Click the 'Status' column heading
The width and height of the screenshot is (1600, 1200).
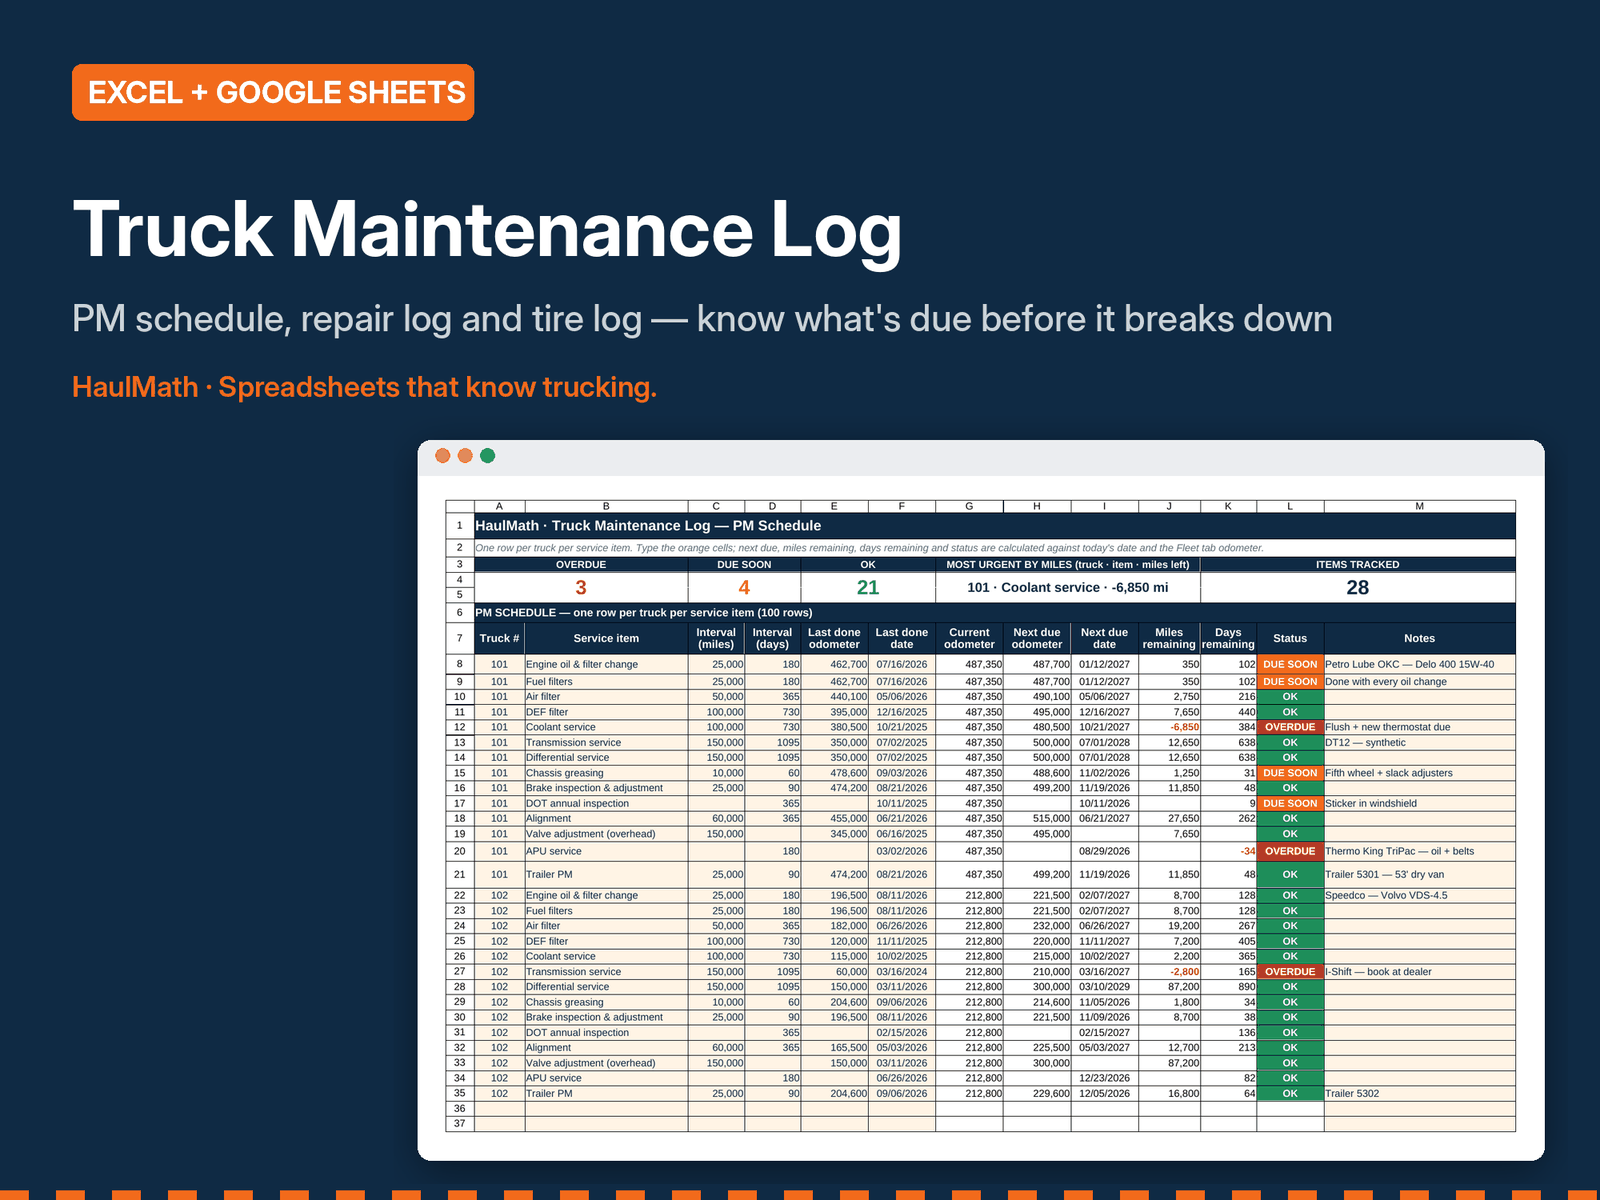pos(1290,638)
